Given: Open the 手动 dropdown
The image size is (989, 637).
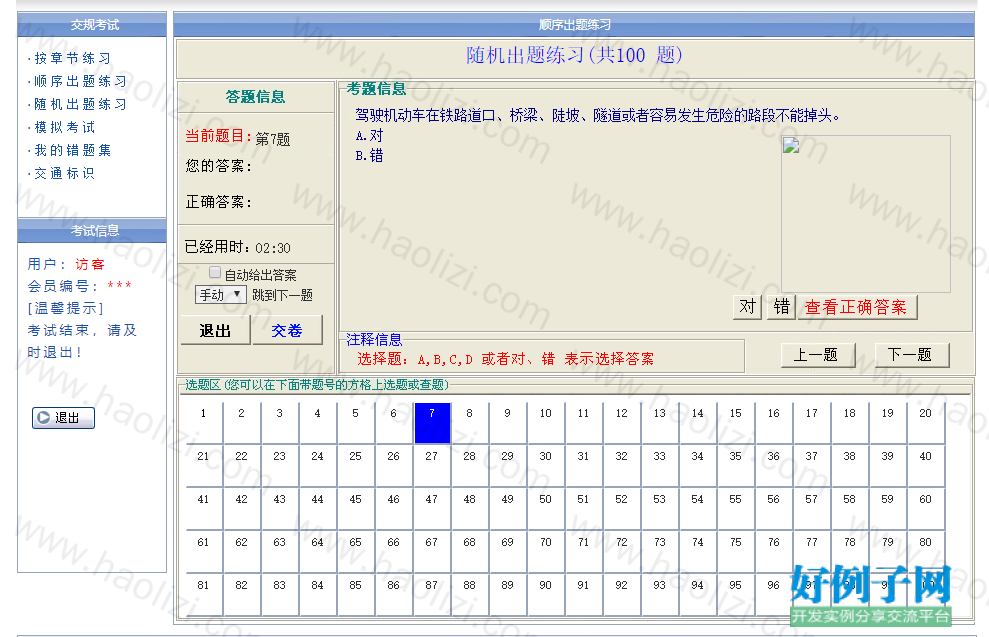Looking at the screenshot, I should point(220,295).
